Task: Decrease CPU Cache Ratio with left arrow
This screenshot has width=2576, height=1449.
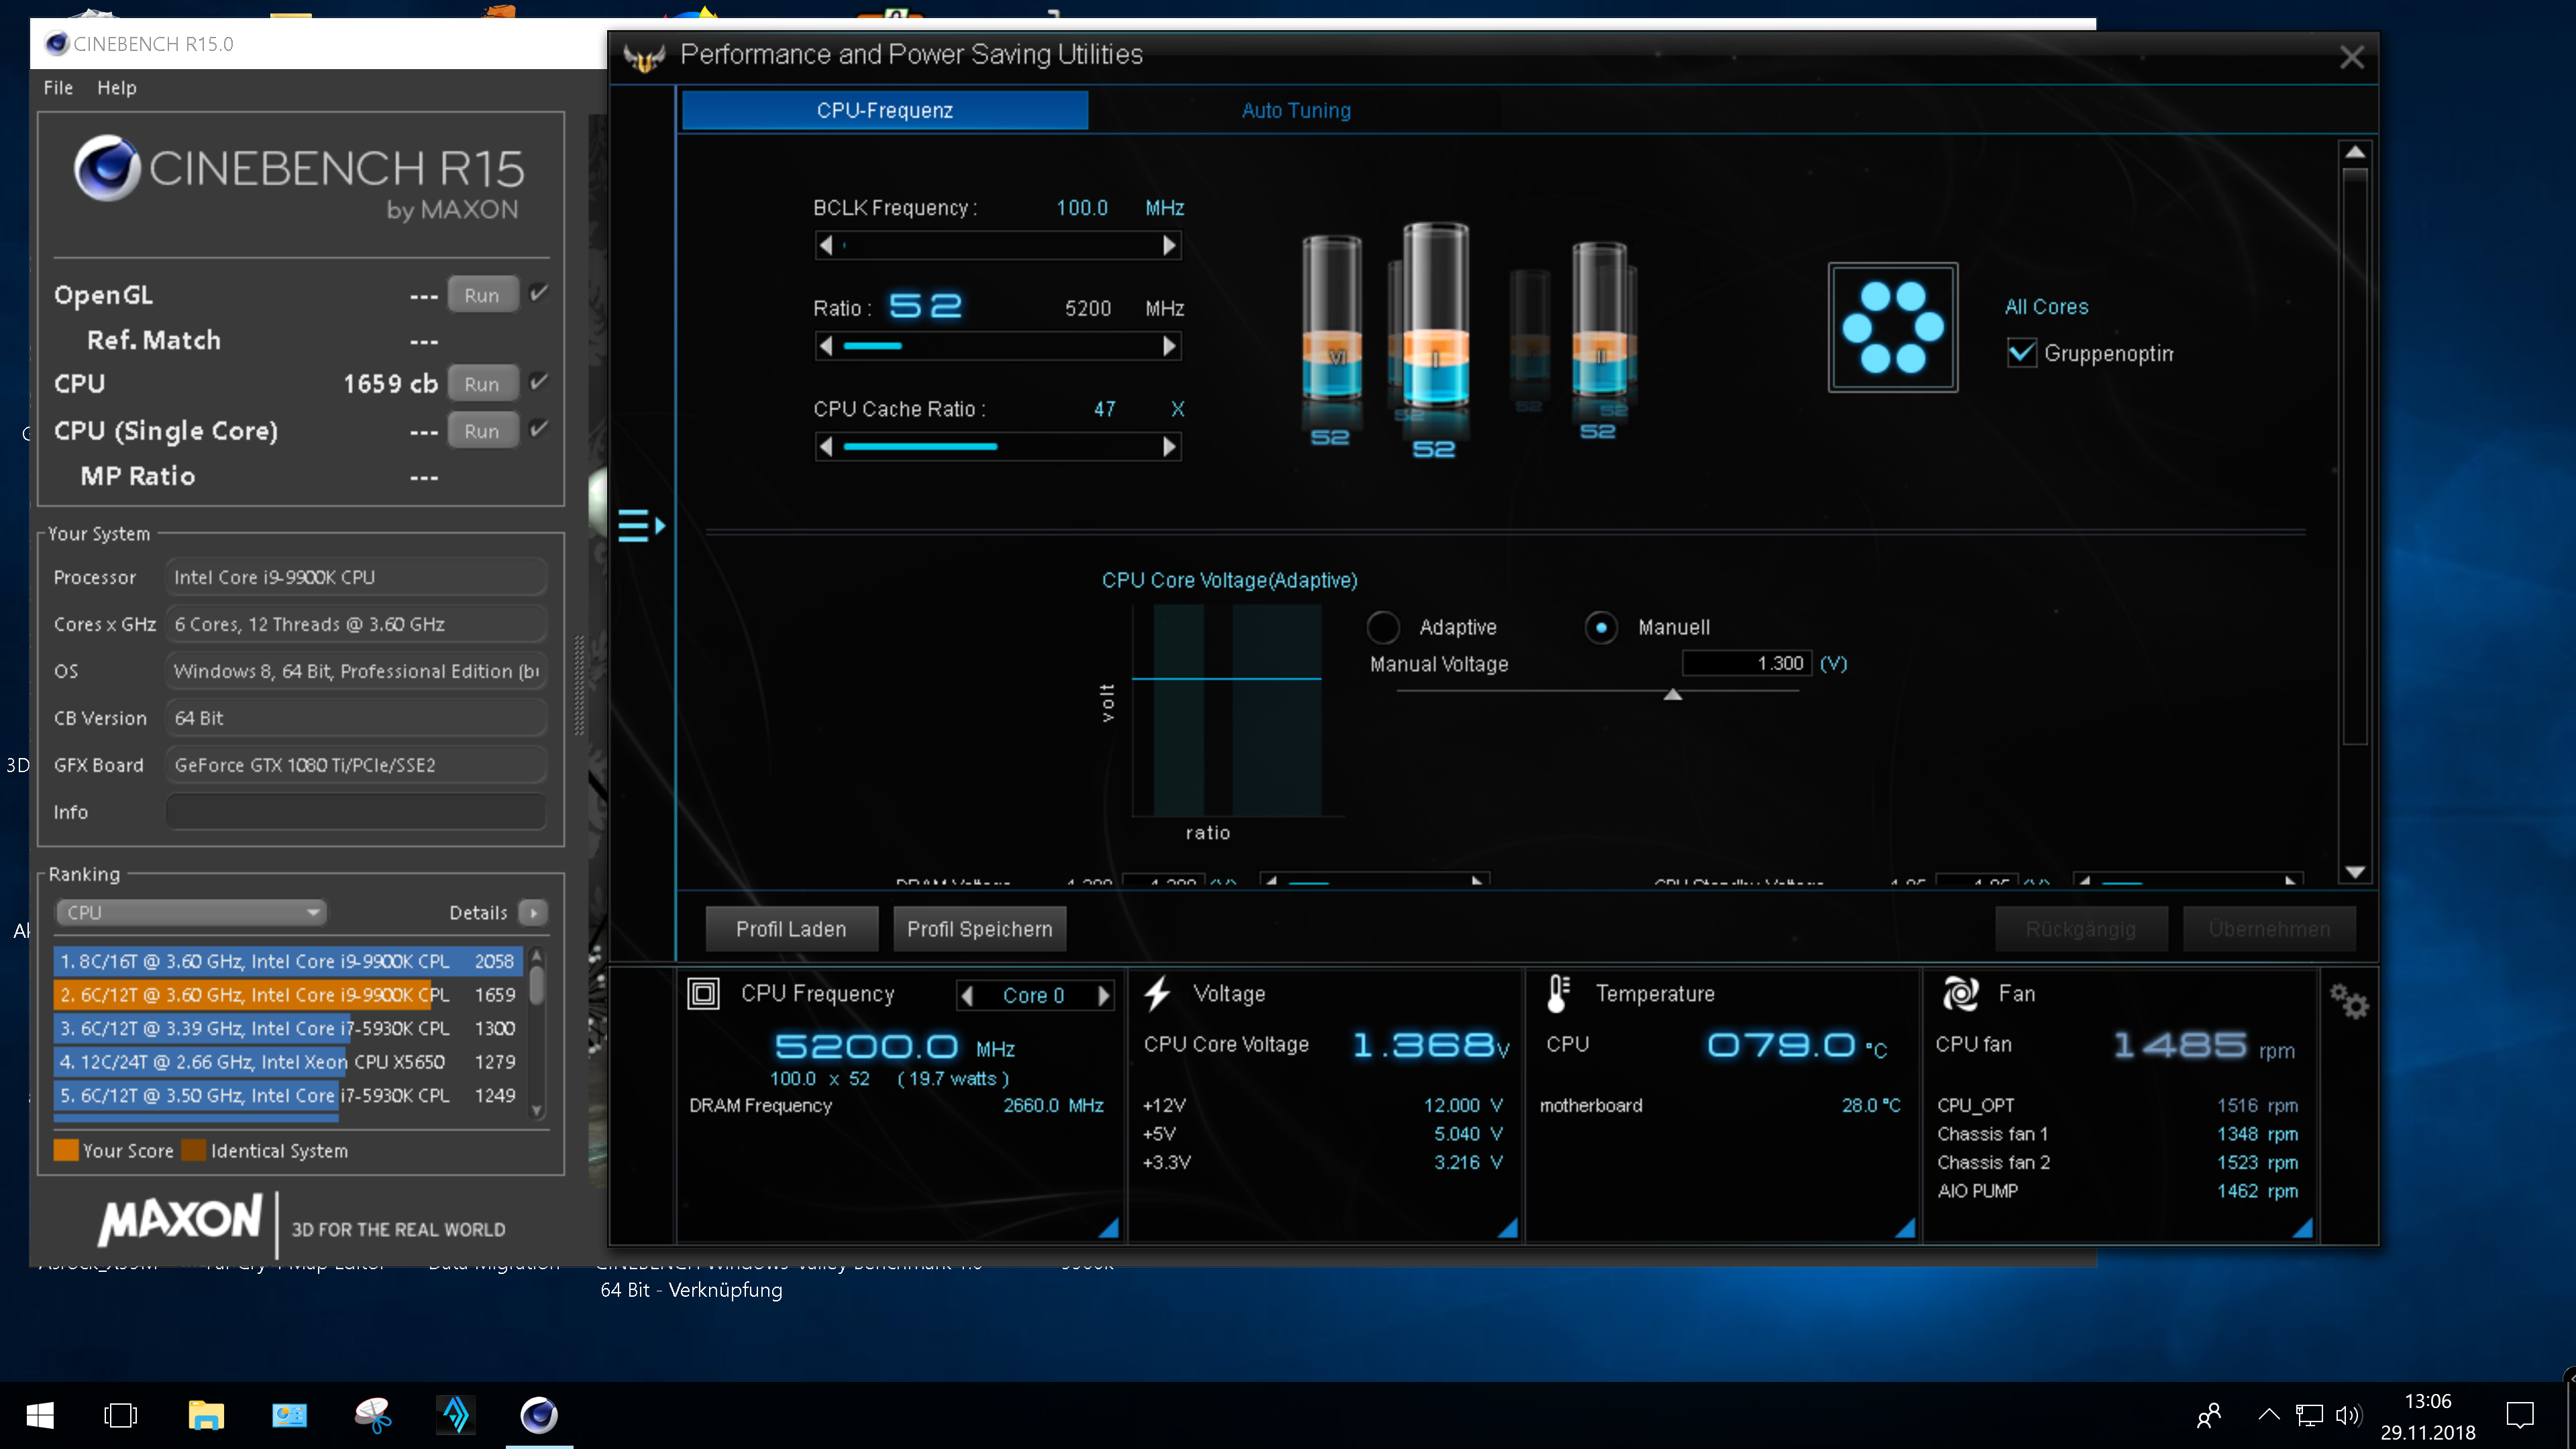Action: pyautogui.click(x=826, y=446)
